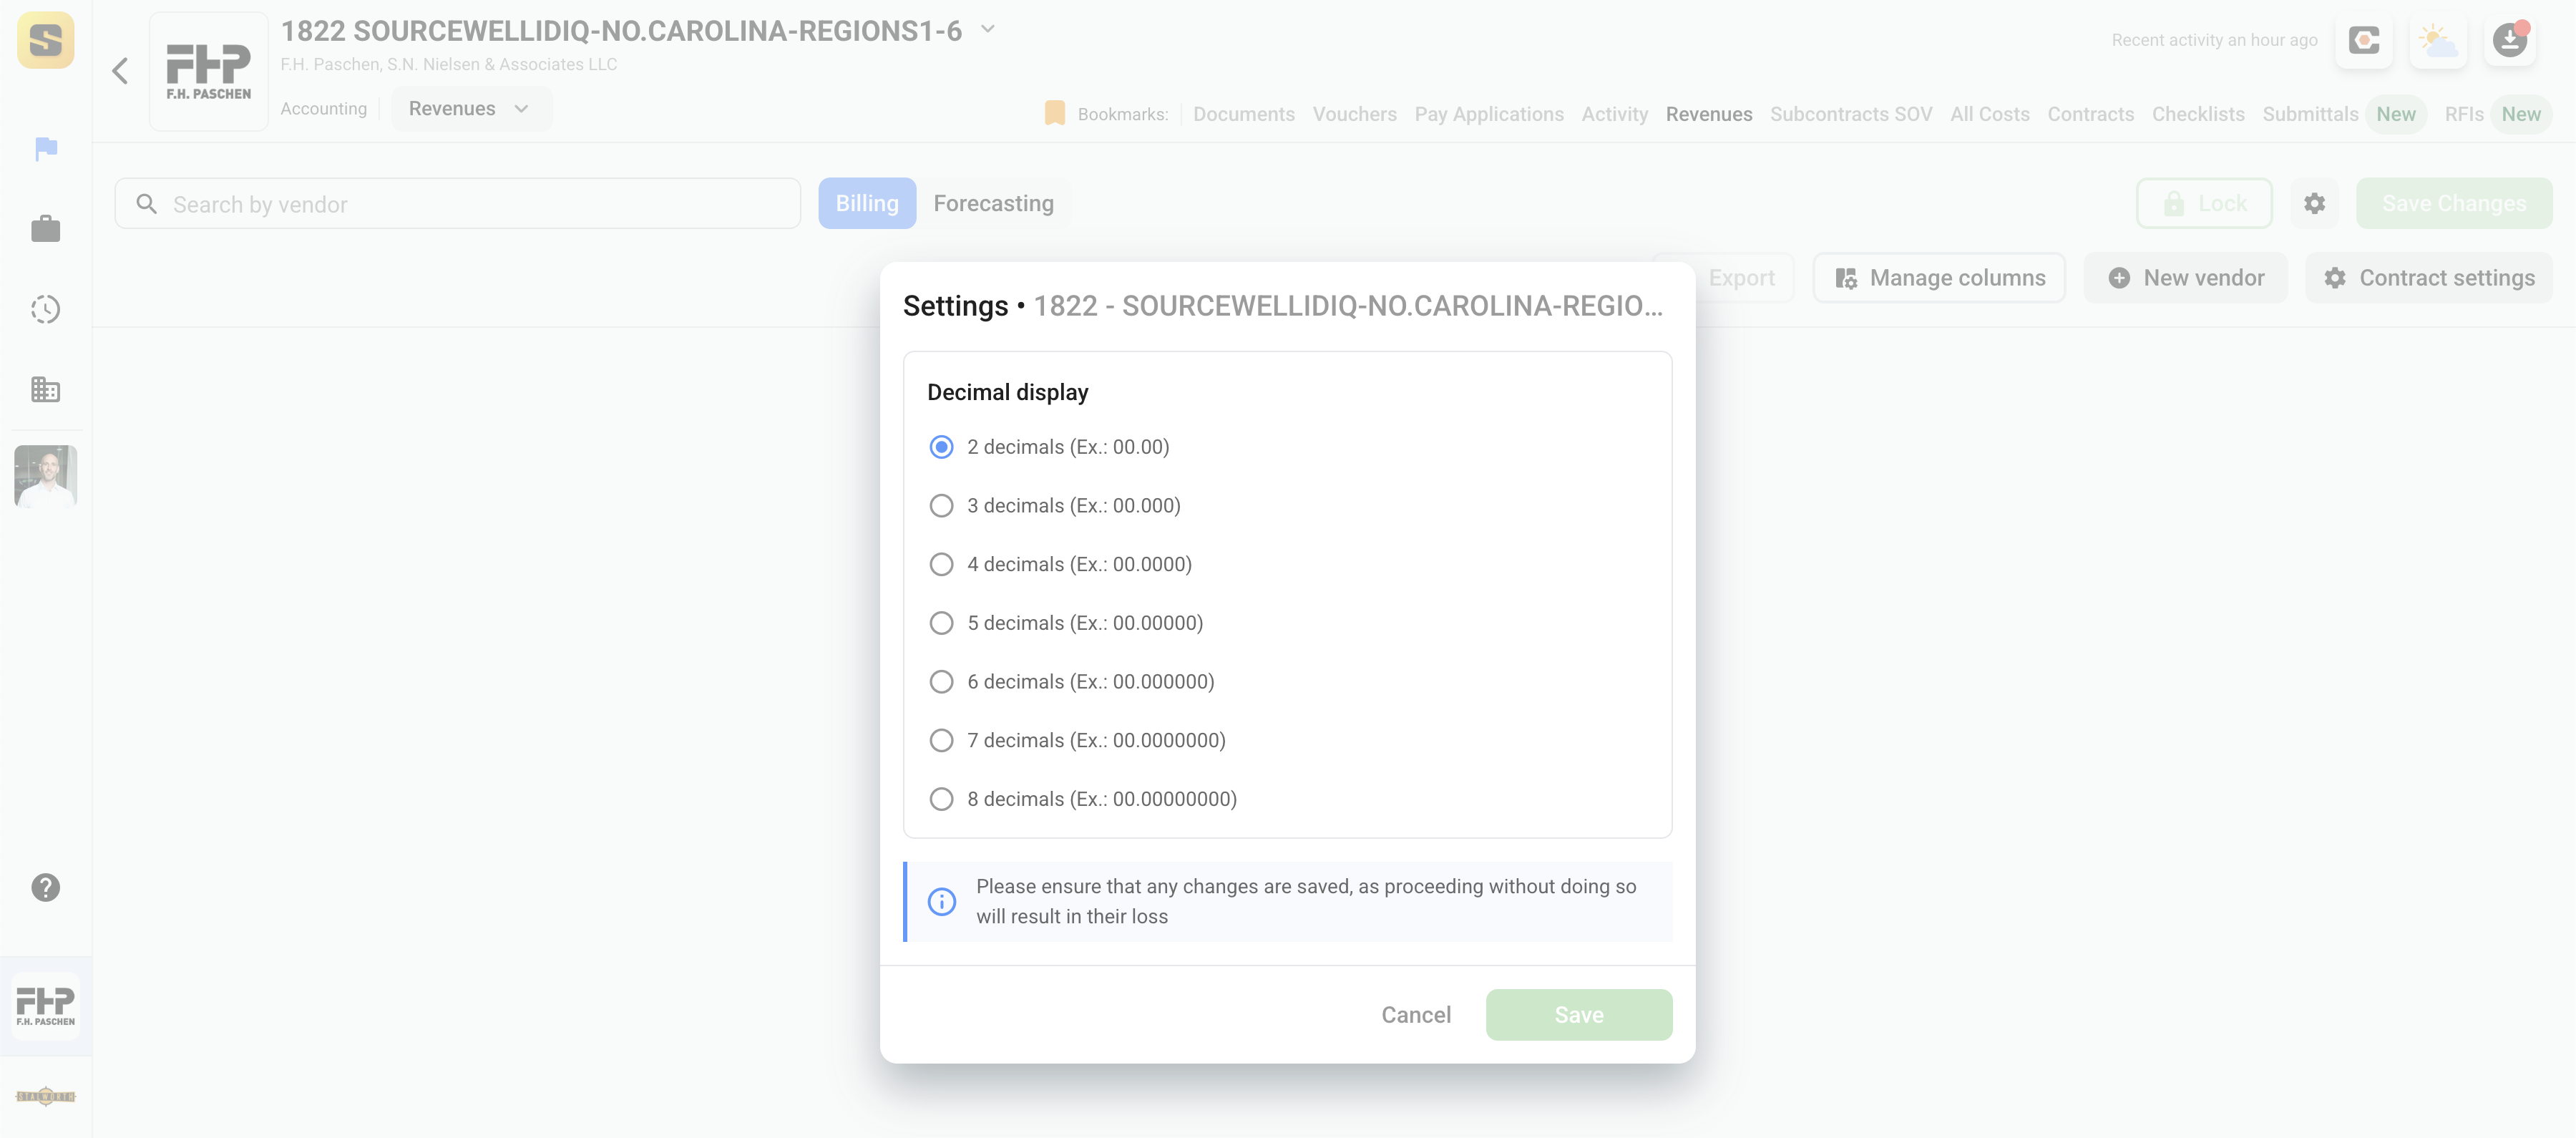The height and width of the screenshot is (1138, 2576).
Task: Open the help question mark icon
Action: click(46, 888)
